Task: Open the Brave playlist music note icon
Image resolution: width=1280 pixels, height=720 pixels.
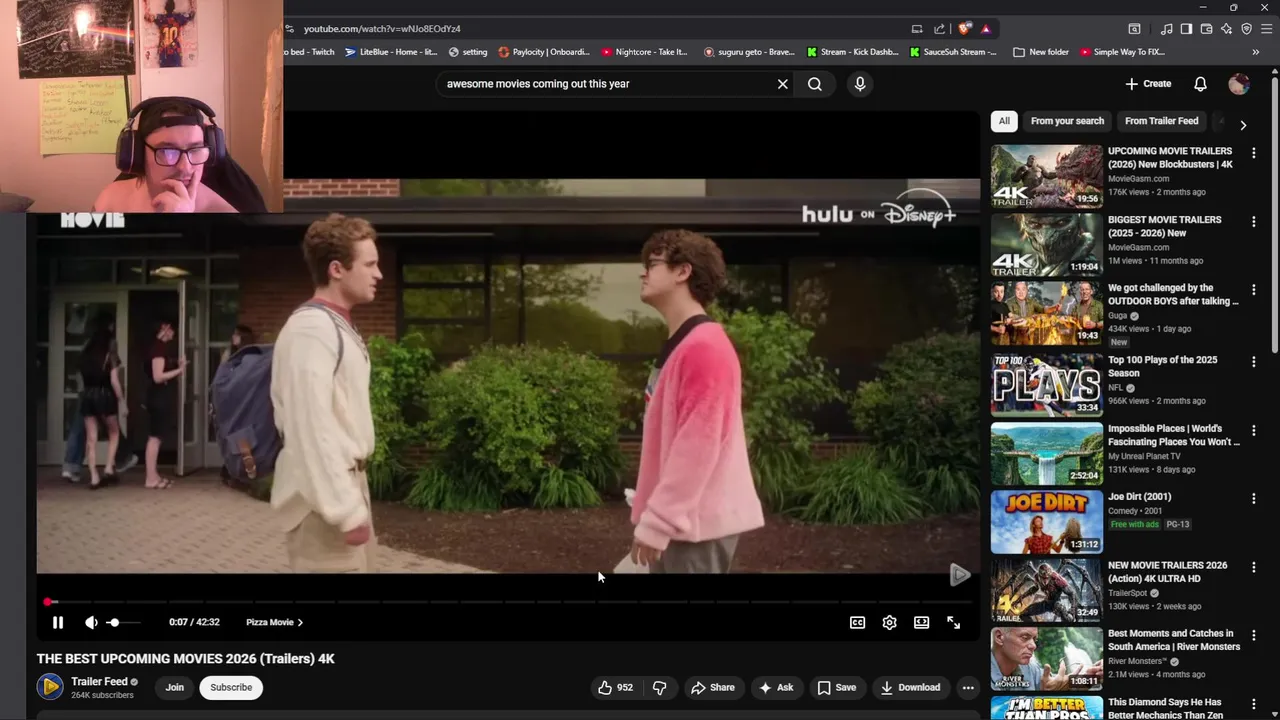Action: (1166, 29)
